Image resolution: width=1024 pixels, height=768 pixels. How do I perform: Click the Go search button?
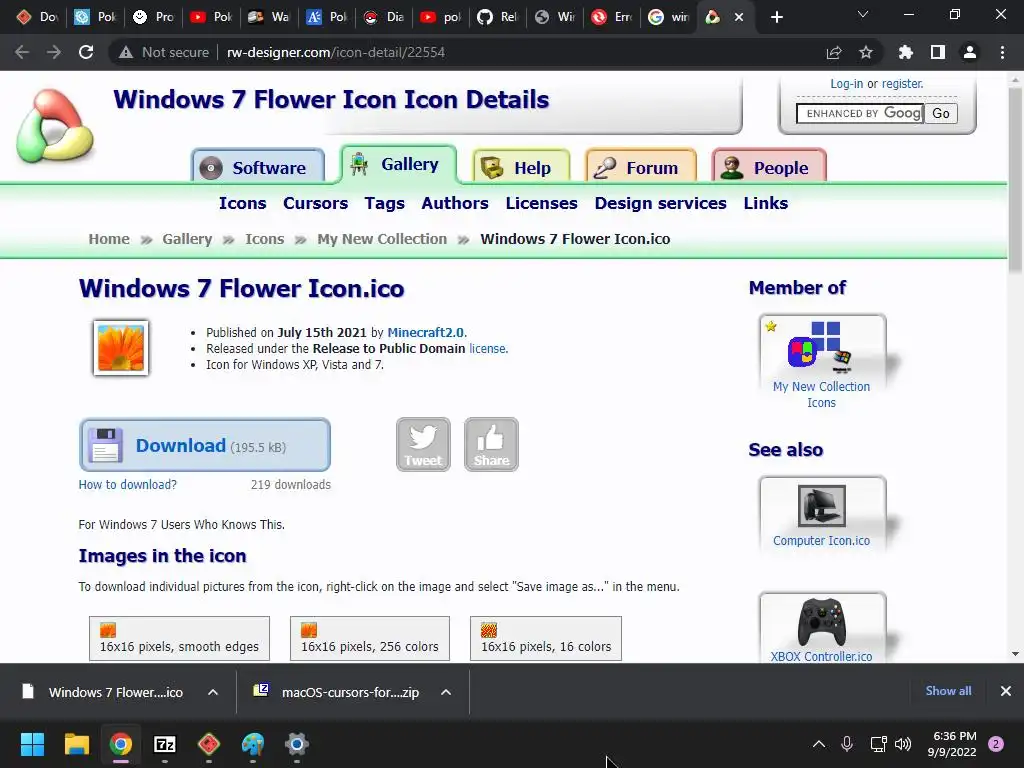[x=940, y=114]
